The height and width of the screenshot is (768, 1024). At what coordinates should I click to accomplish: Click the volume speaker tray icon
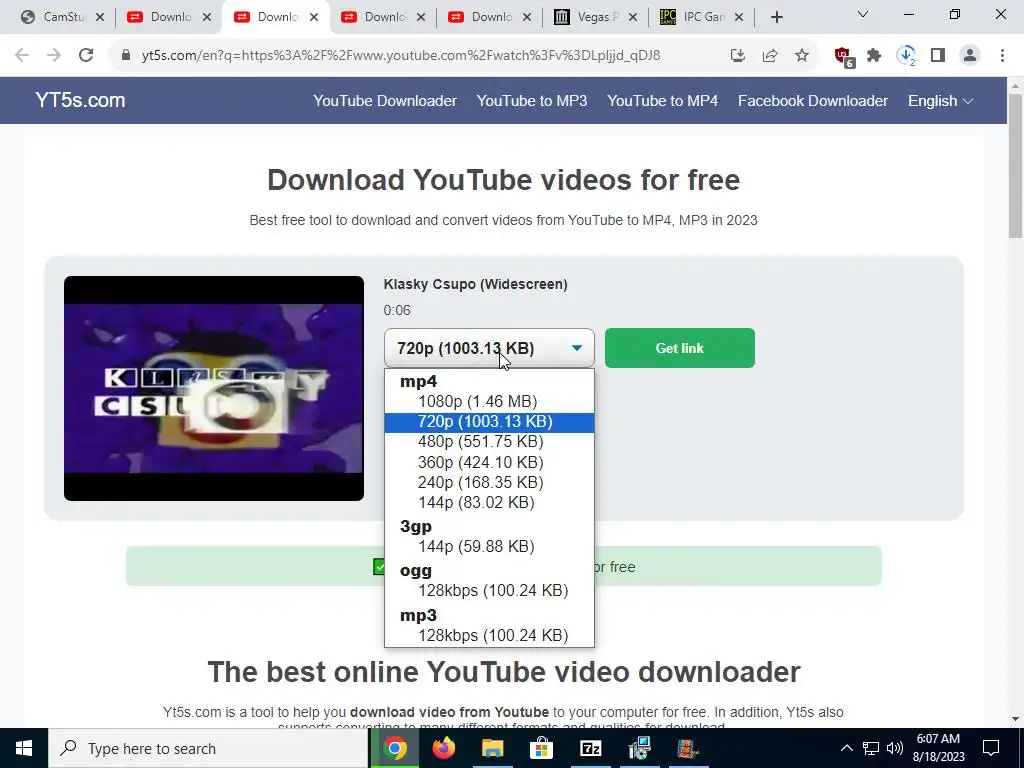click(895, 748)
